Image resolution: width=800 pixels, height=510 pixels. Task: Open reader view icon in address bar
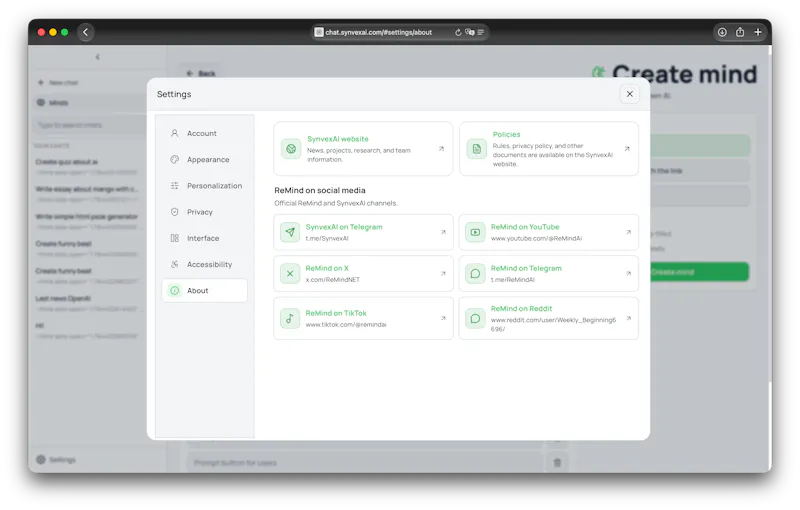click(x=481, y=32)
